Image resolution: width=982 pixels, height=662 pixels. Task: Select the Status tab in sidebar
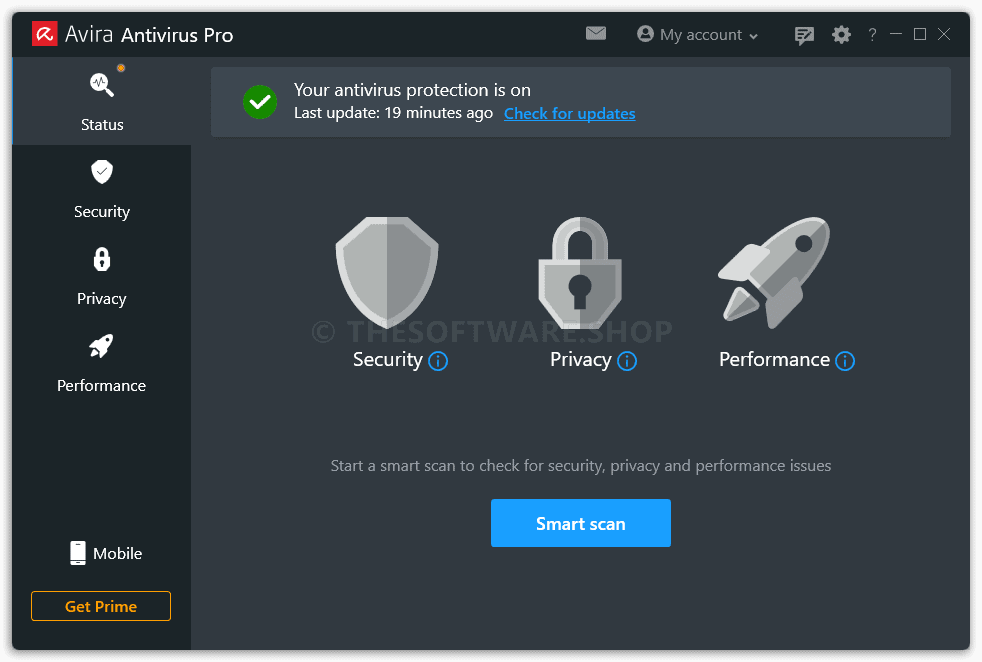click(101, 101)
